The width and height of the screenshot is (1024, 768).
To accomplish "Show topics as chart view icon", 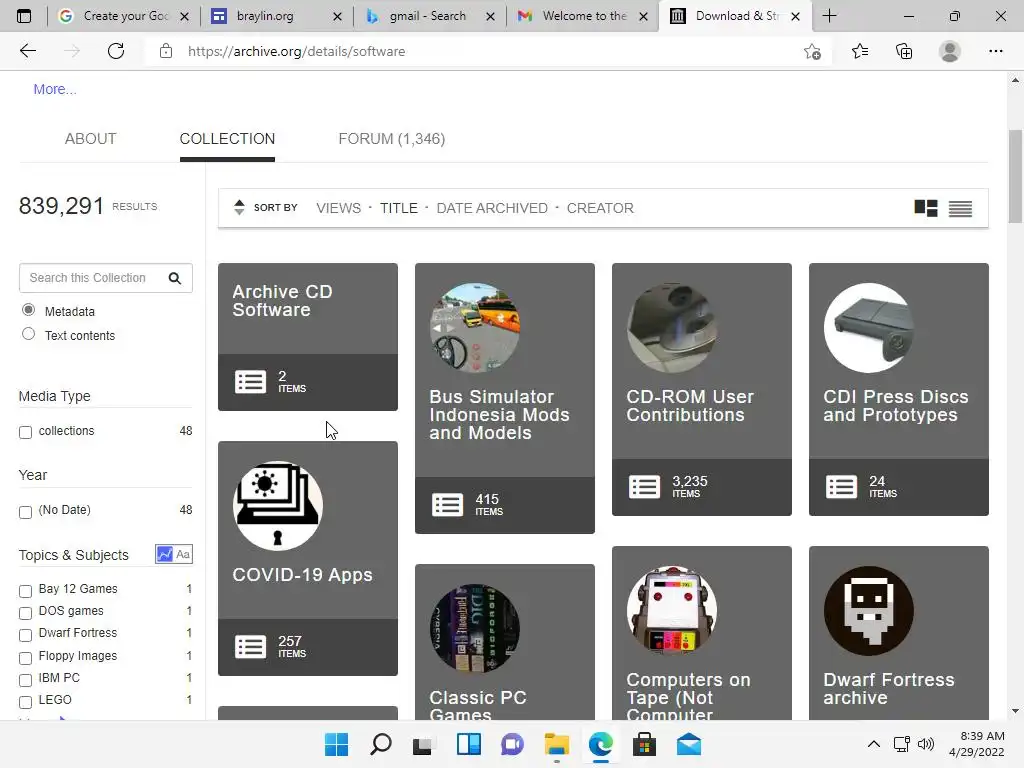I will (165, 554).
